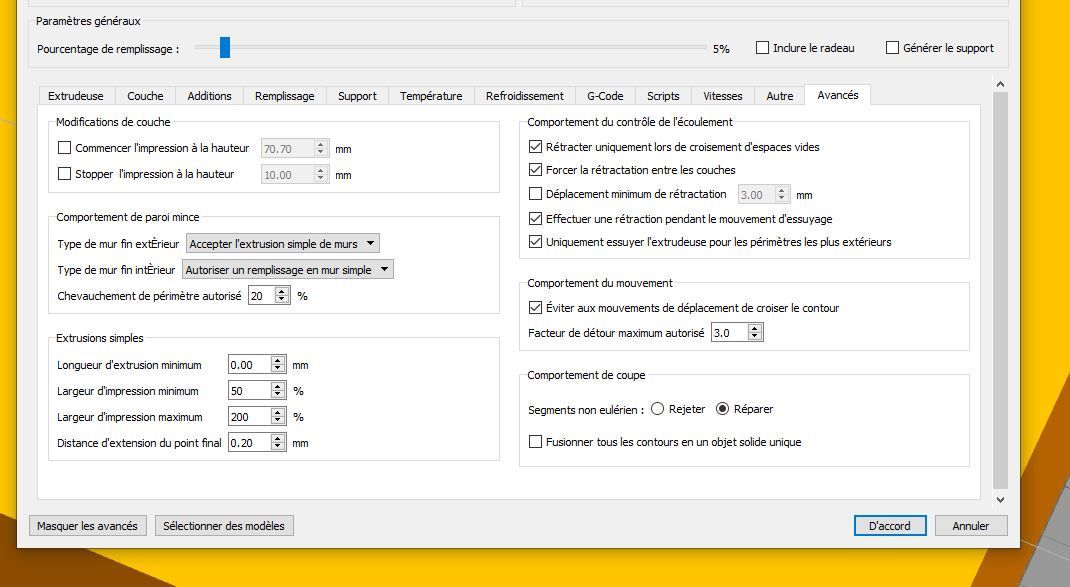Enable Fusionner tous les contours checkbox
The width and height of the screenshot is (1070, 587).
click(x=536, y=442)
